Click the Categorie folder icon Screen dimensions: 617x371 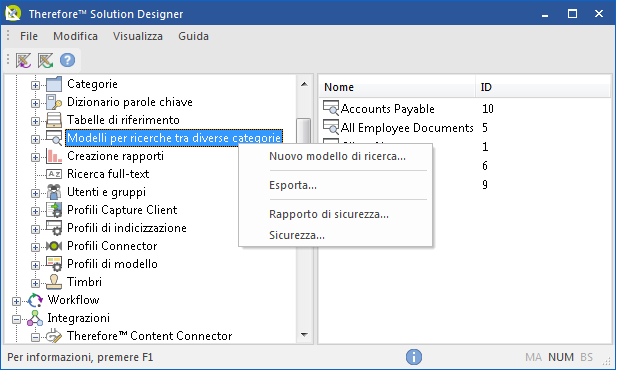[54, 84]
